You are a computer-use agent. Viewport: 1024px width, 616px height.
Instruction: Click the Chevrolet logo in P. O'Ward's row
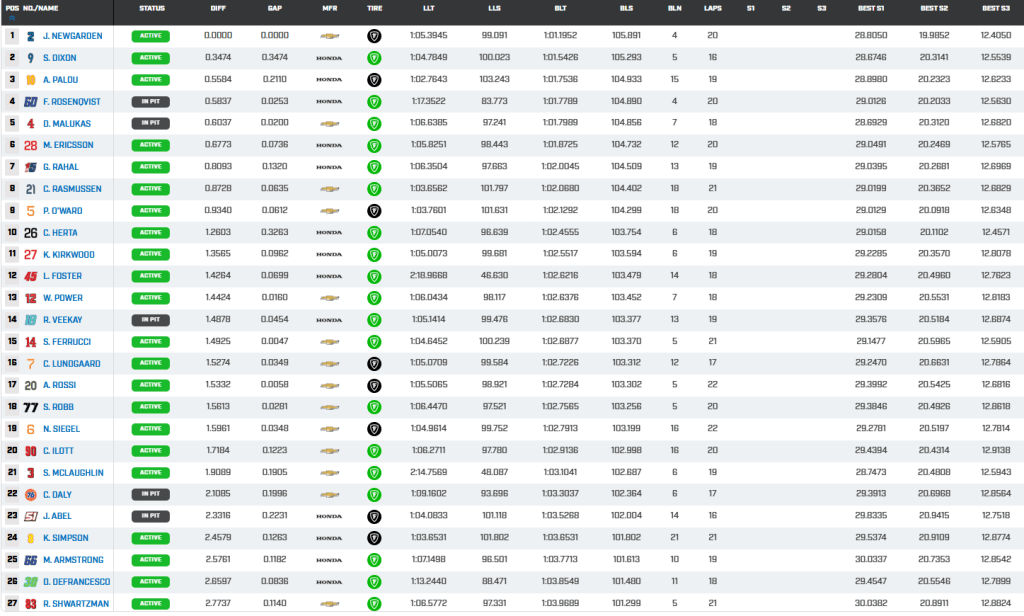point(329,211)
